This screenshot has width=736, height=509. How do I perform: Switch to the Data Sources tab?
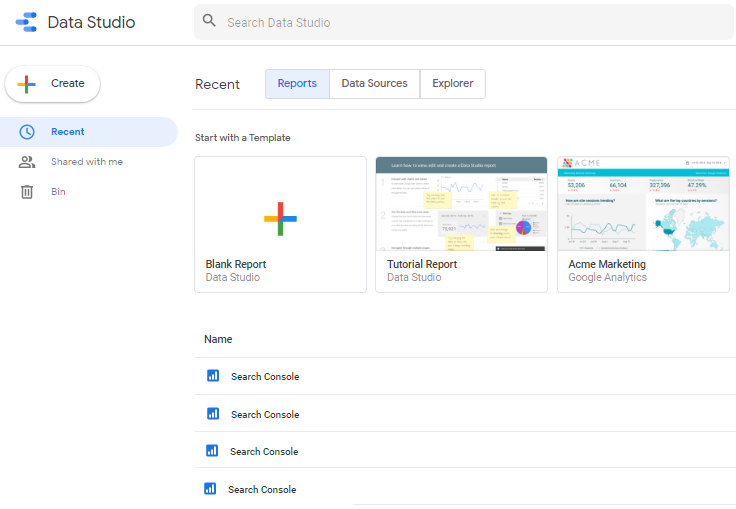click(375, 84)
